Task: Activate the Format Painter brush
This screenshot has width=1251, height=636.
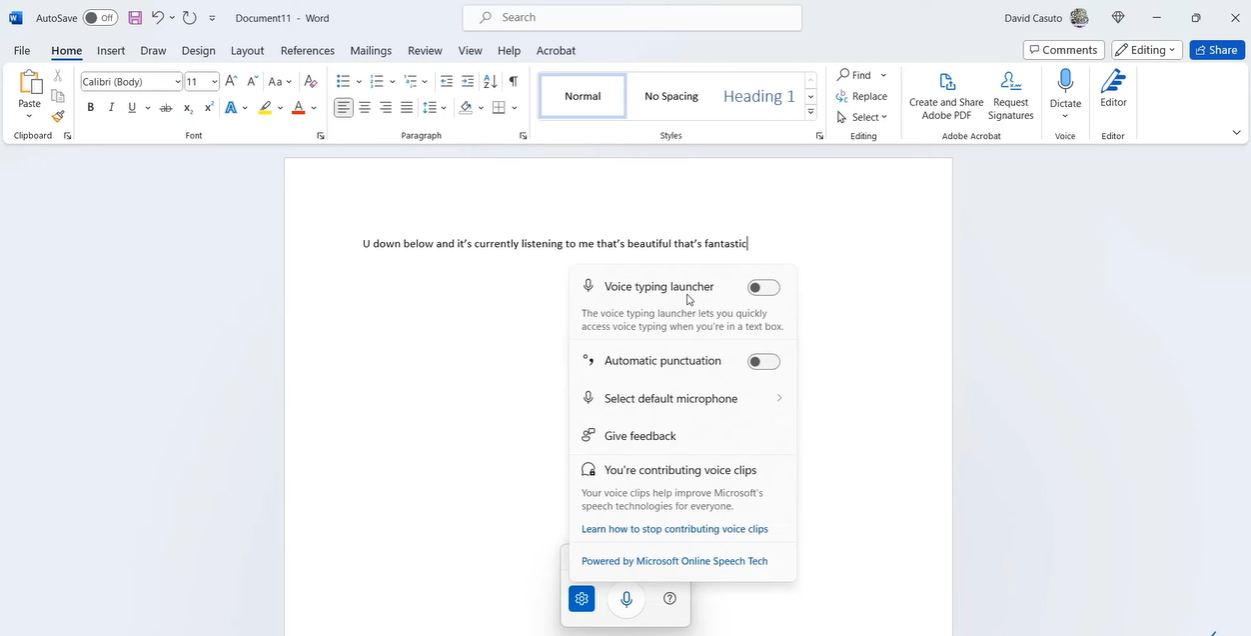Action: click(58, 117)
